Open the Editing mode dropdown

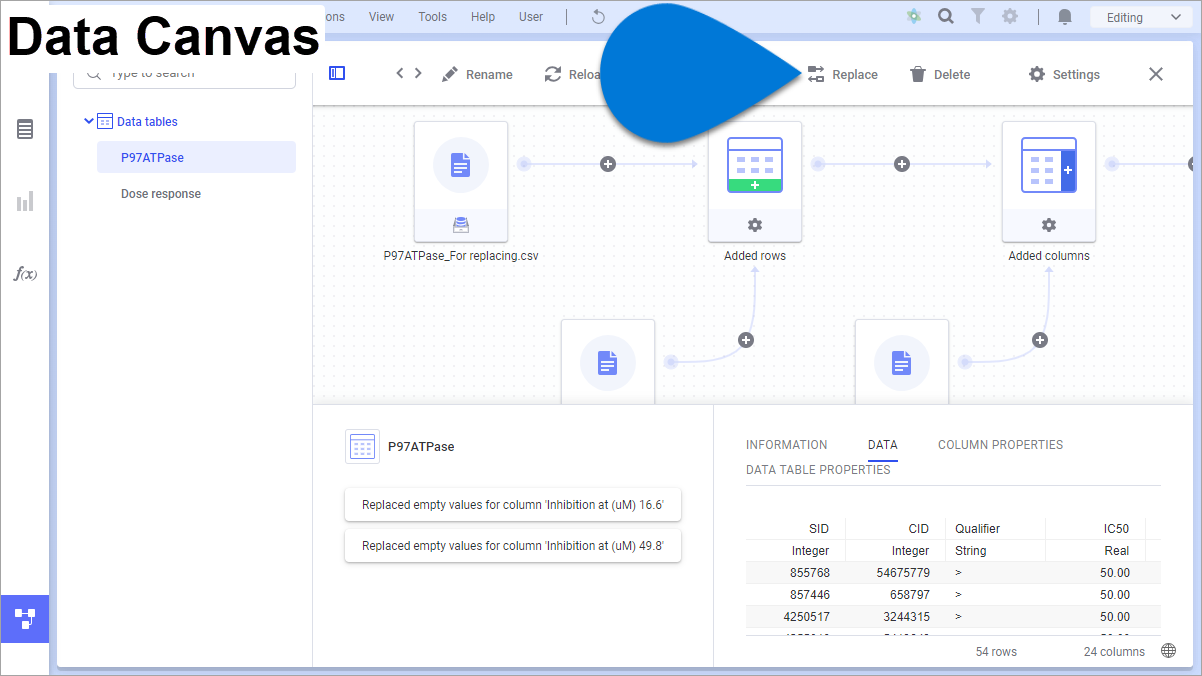[1140, 17]
